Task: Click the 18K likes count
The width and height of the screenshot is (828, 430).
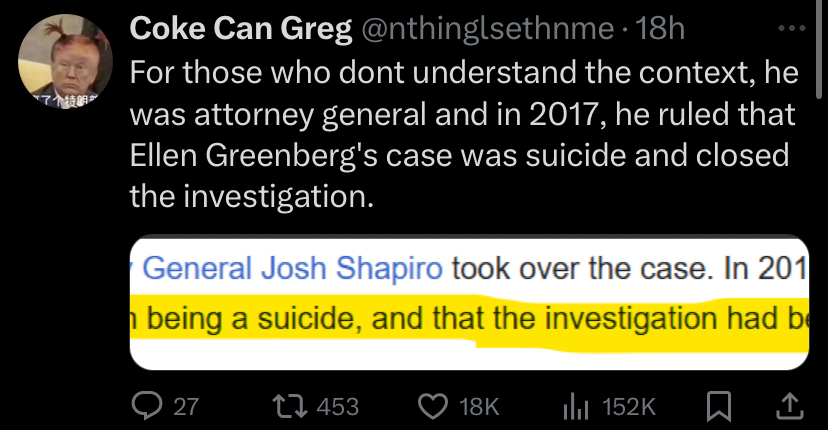Action: coord(479,407)
